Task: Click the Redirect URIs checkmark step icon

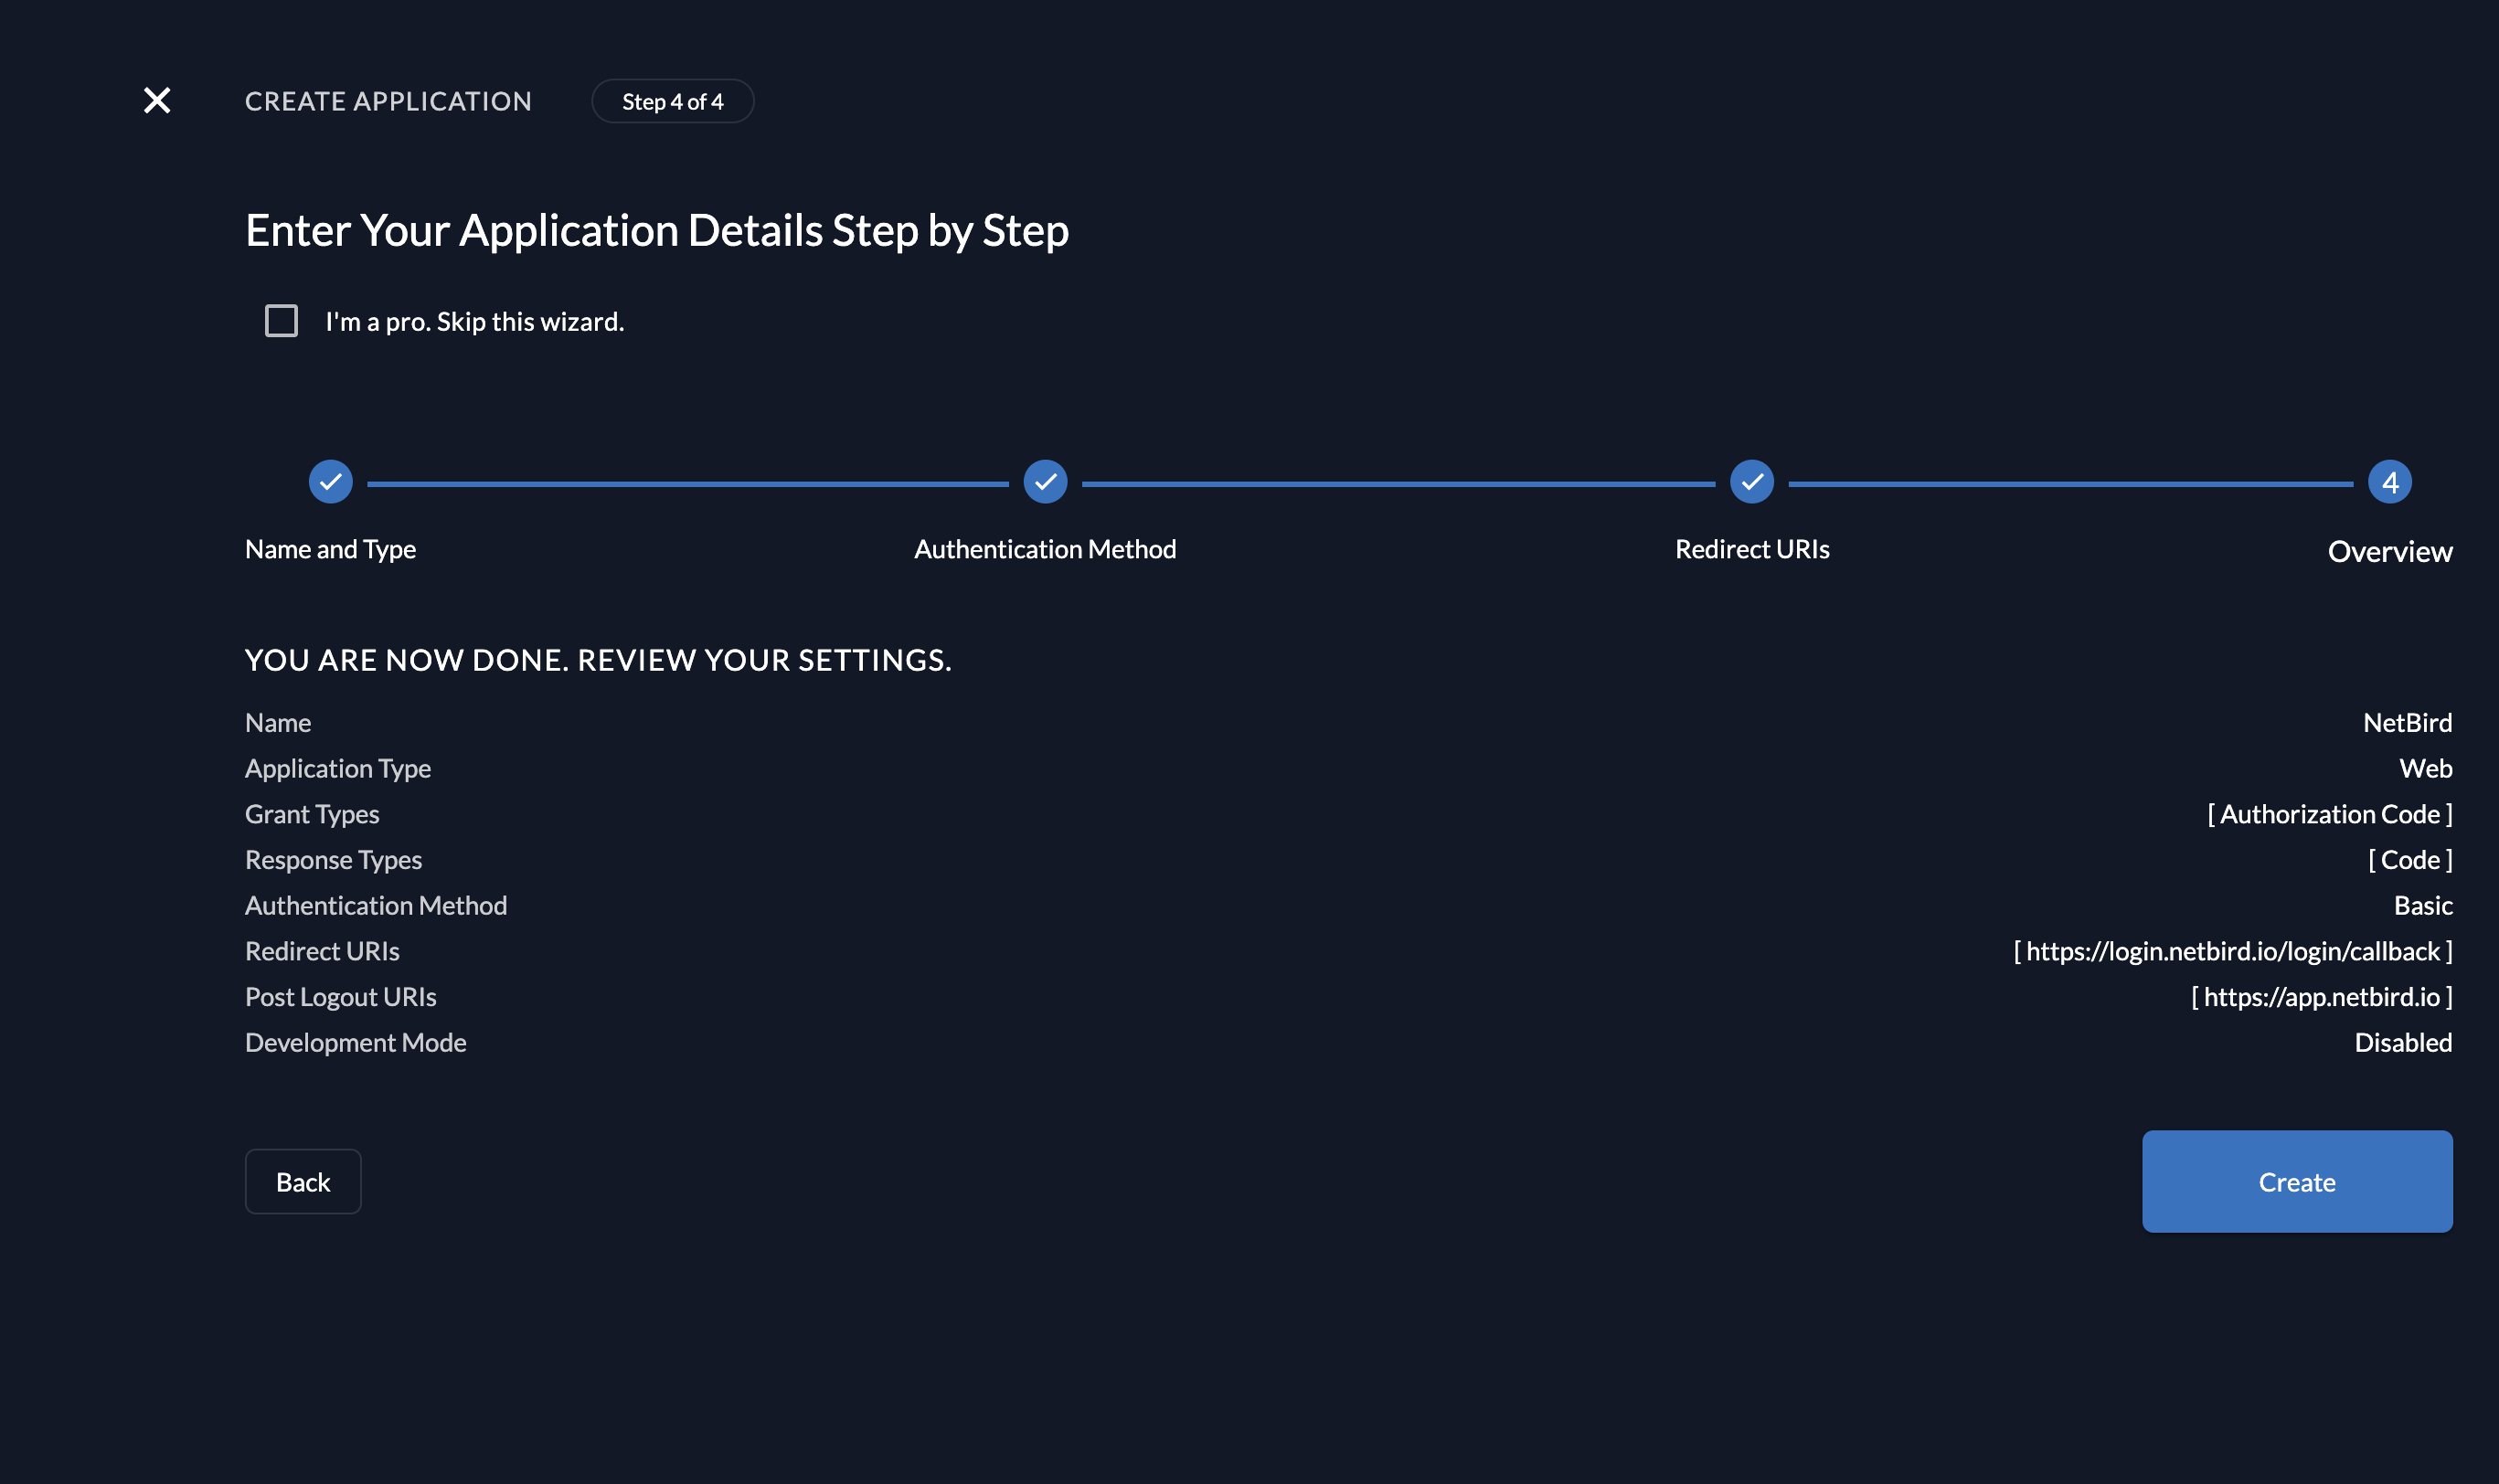Action: pos(1751,482)
